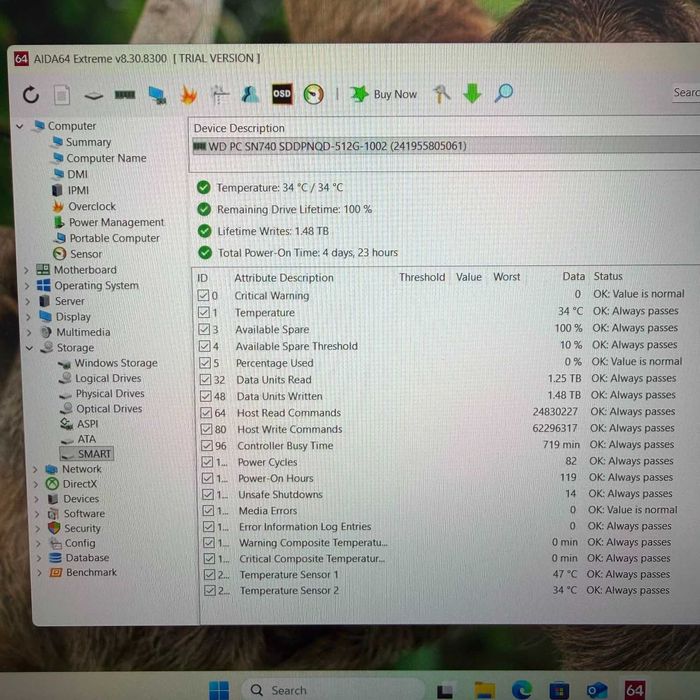Uncheck the Critical Warning checkbox
700x700 pixels.
click(204, 296)
